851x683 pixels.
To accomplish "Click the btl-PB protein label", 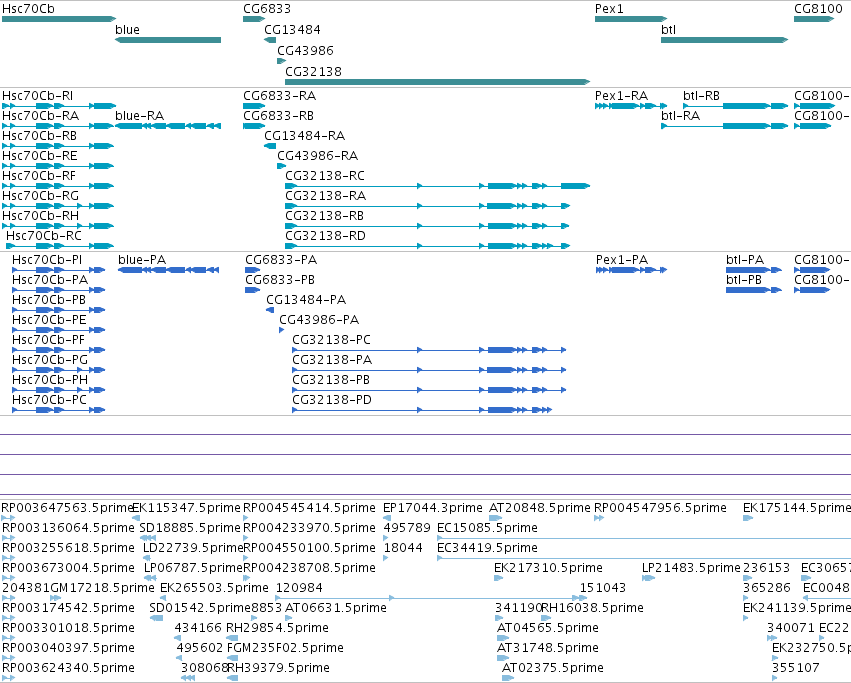I will (744, 280).
